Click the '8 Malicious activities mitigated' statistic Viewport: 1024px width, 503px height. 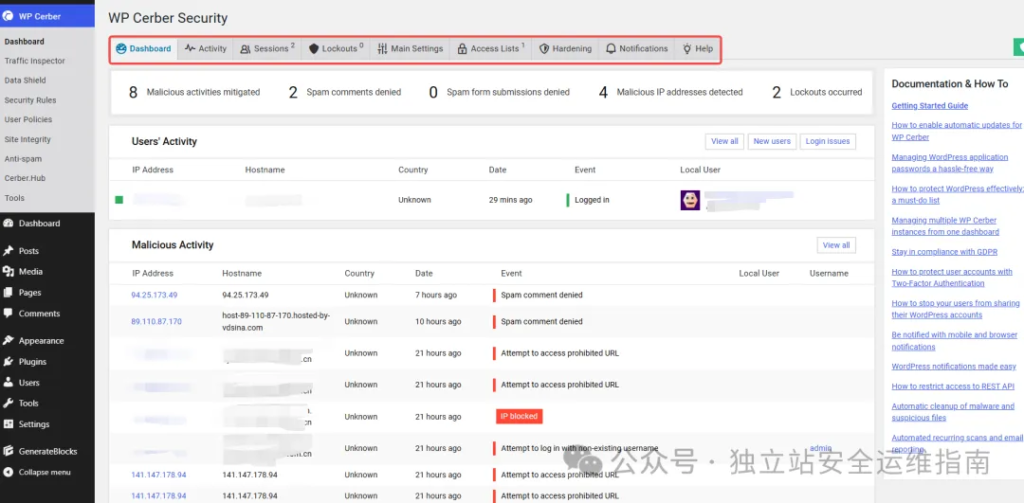194,93
